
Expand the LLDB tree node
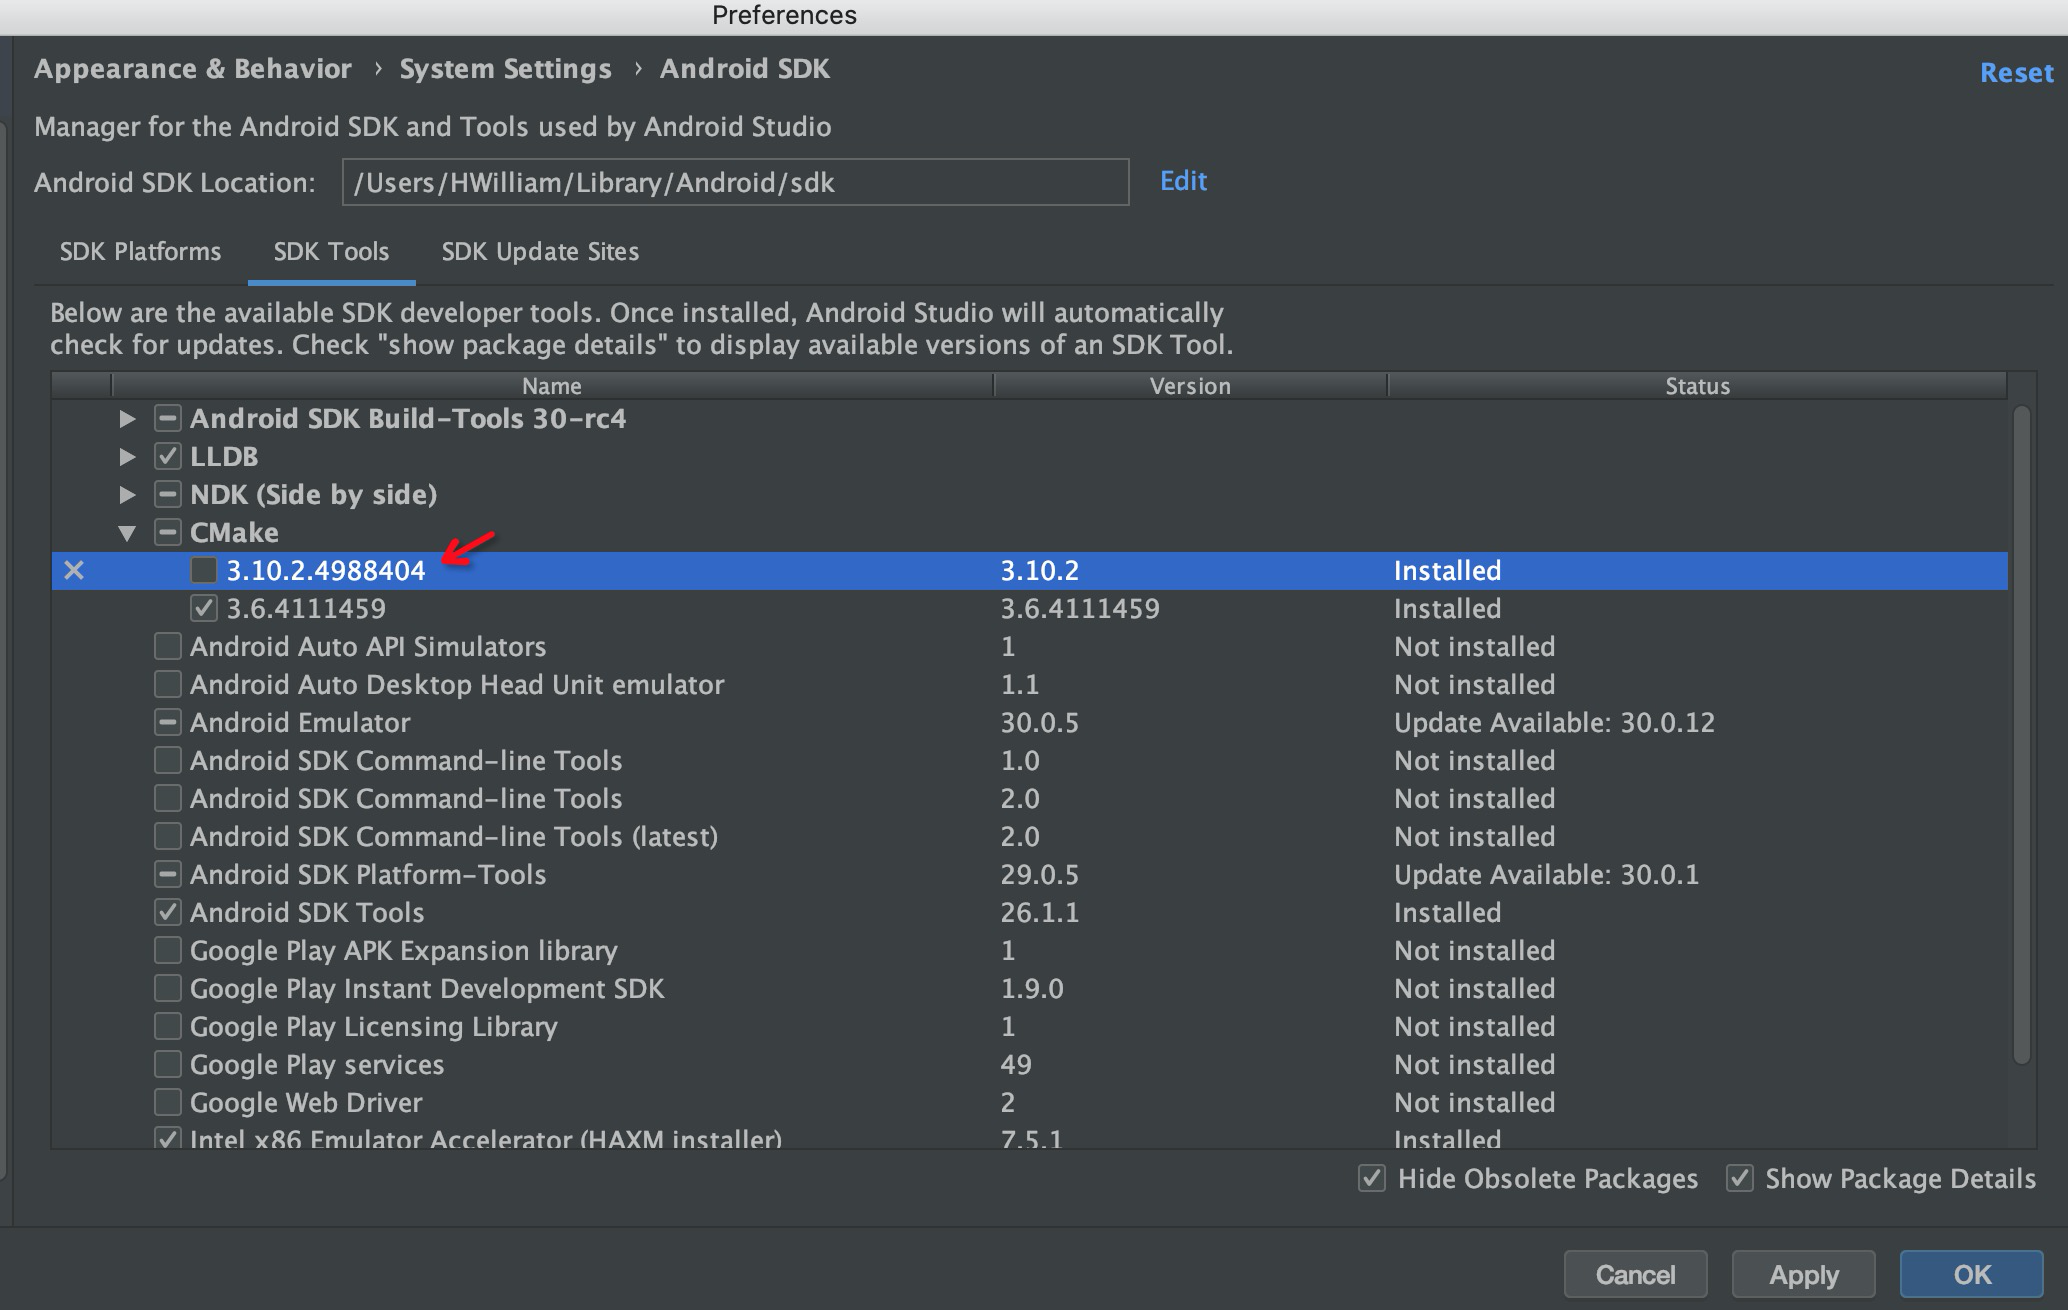pos(127,456)
